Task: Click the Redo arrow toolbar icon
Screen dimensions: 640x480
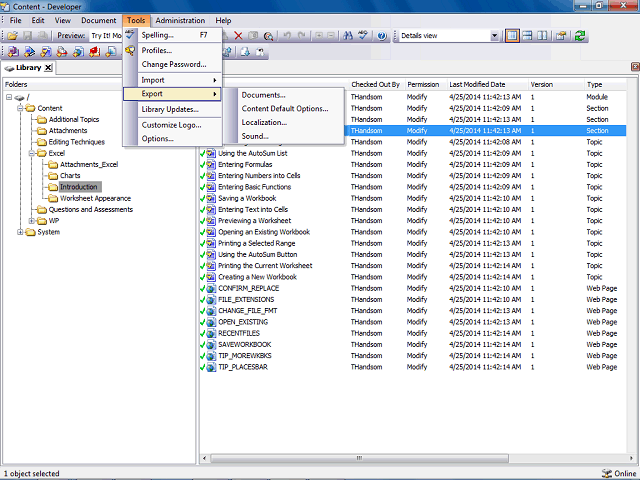Action: click(x=302, y=36)
